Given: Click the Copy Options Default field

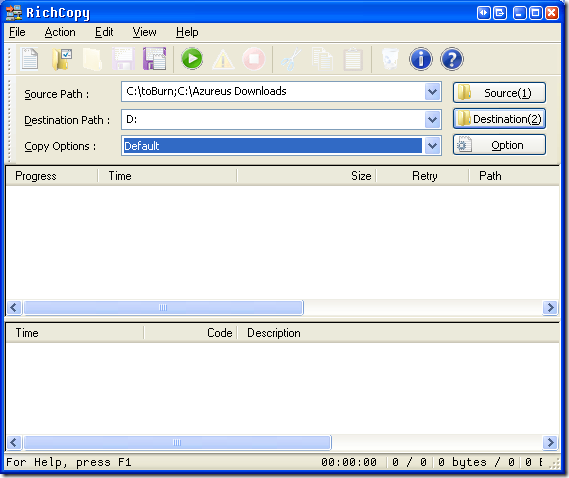Looking at the screenshot, I should pos(273,146).
